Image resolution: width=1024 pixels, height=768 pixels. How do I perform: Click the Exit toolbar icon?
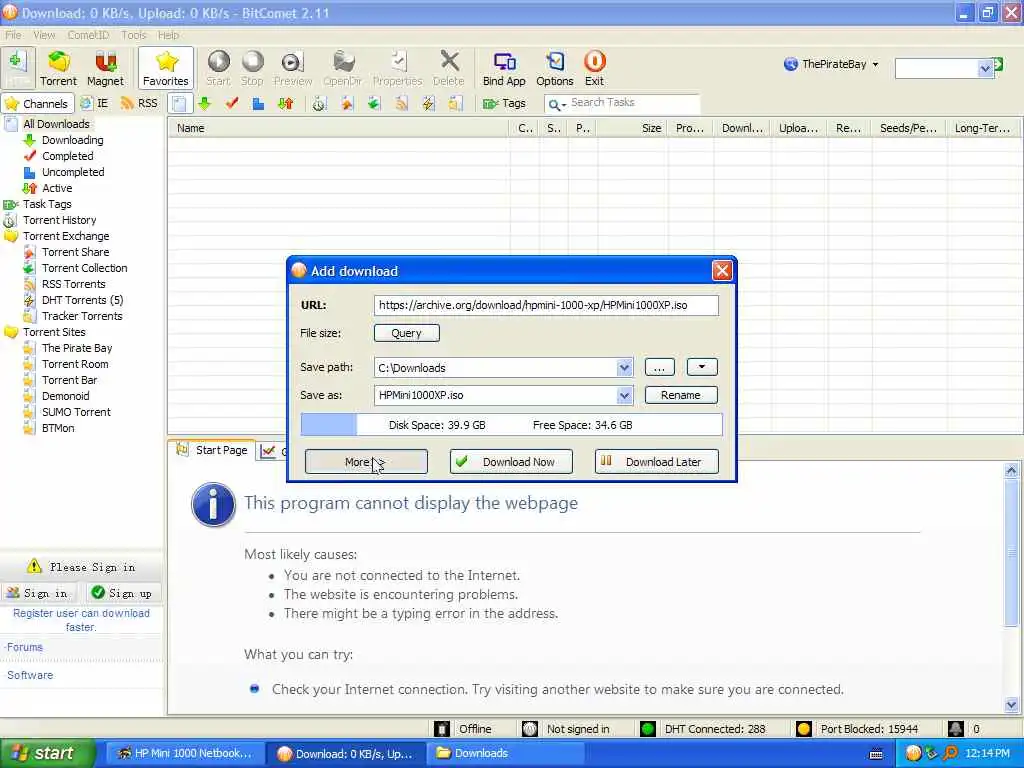594,69
